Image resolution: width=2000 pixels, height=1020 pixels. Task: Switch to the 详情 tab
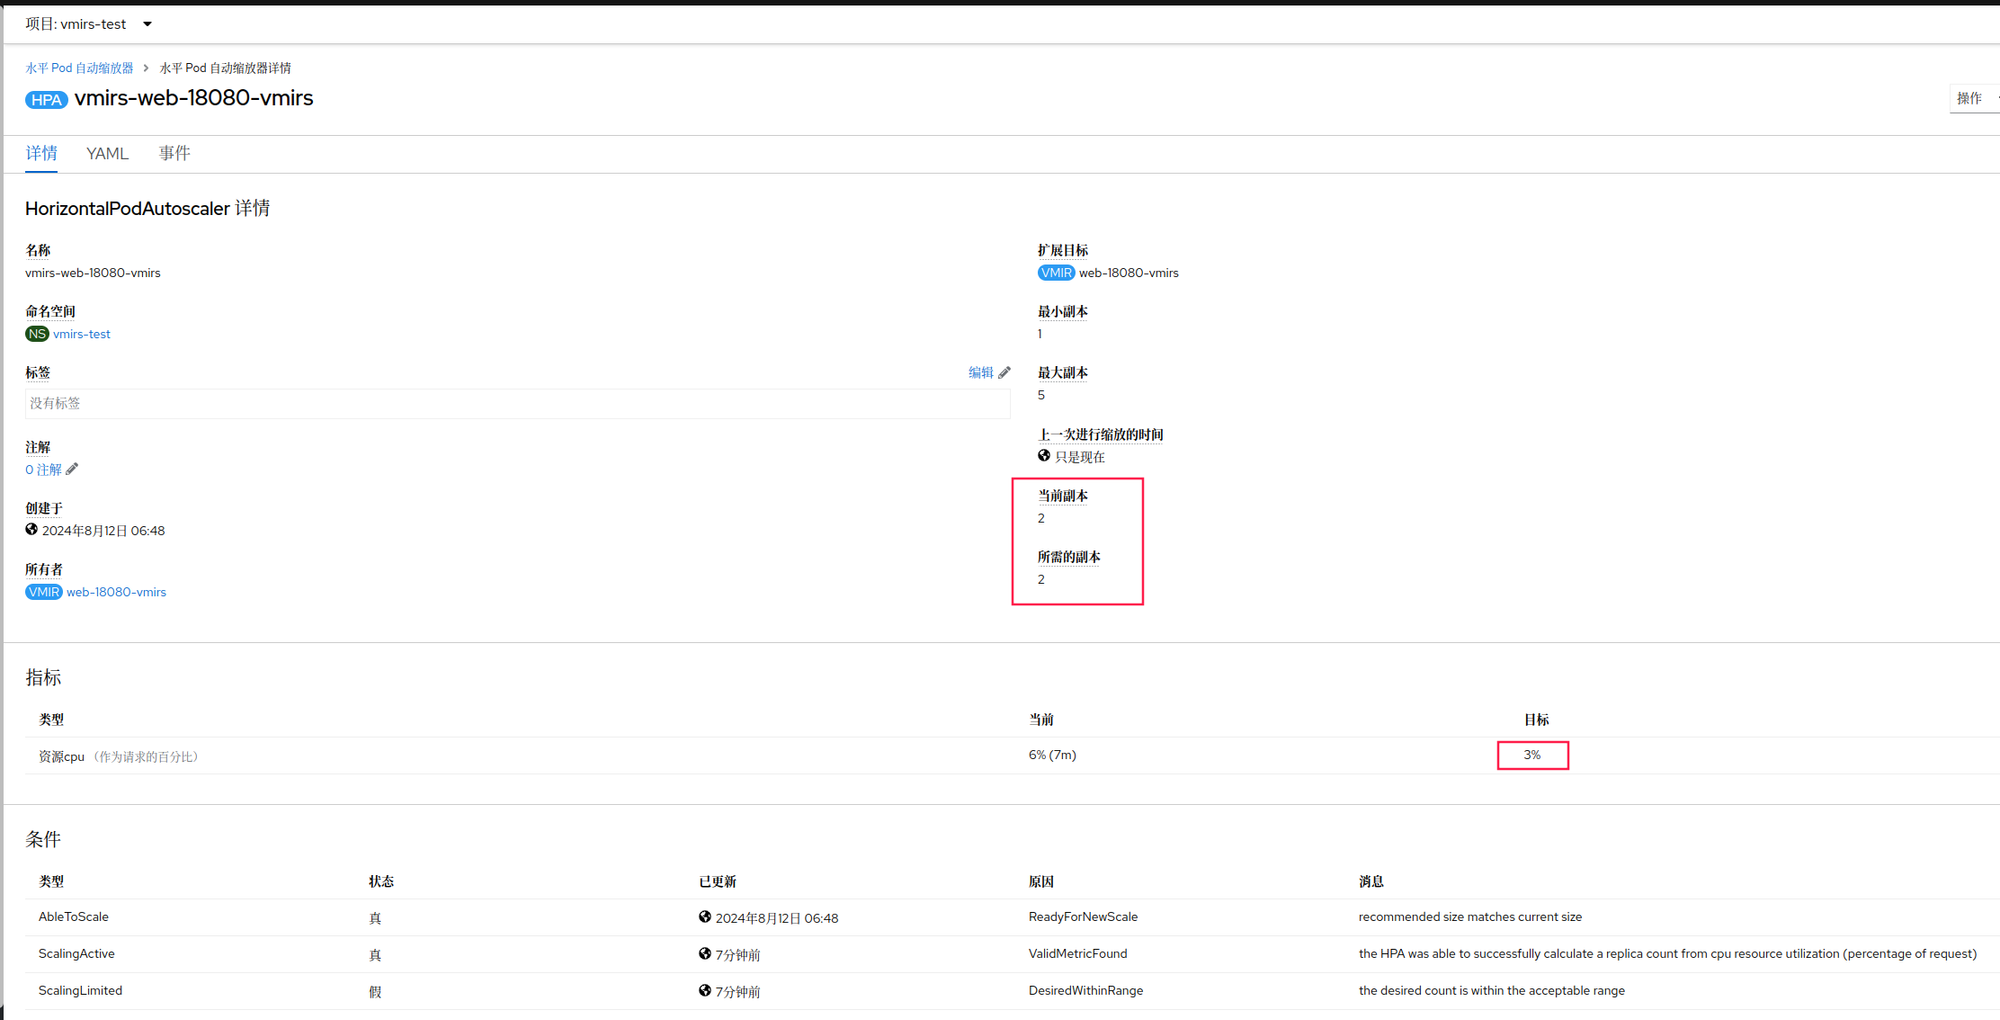41,153
